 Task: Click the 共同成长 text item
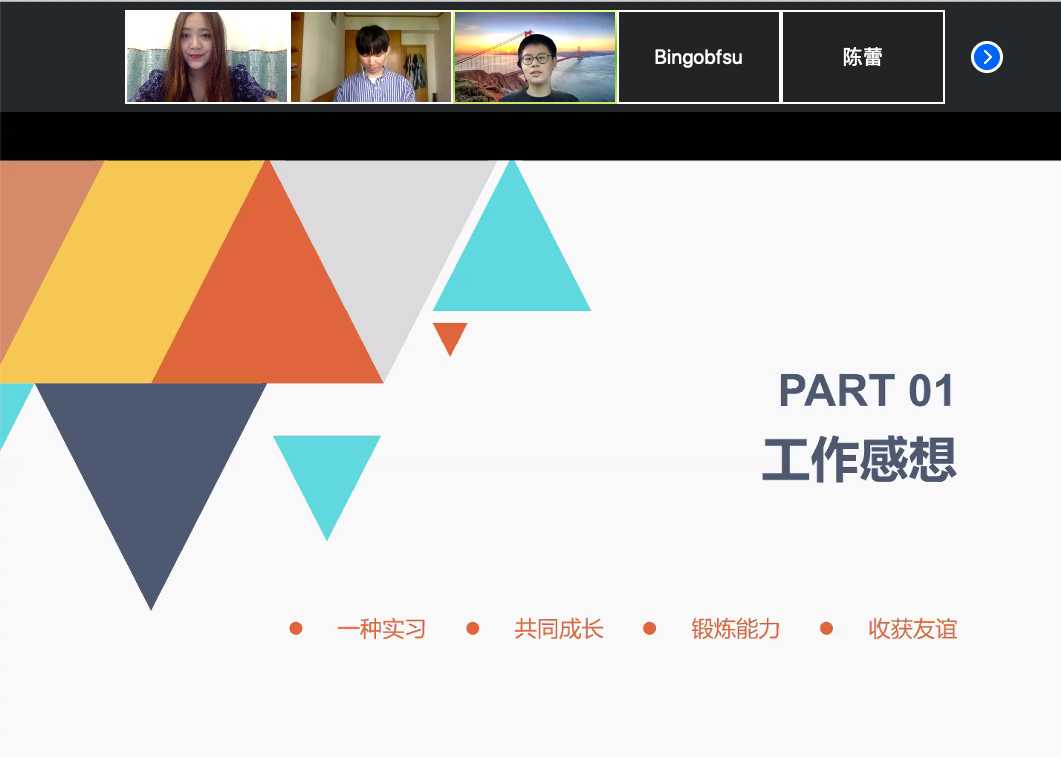pos(558,629)
